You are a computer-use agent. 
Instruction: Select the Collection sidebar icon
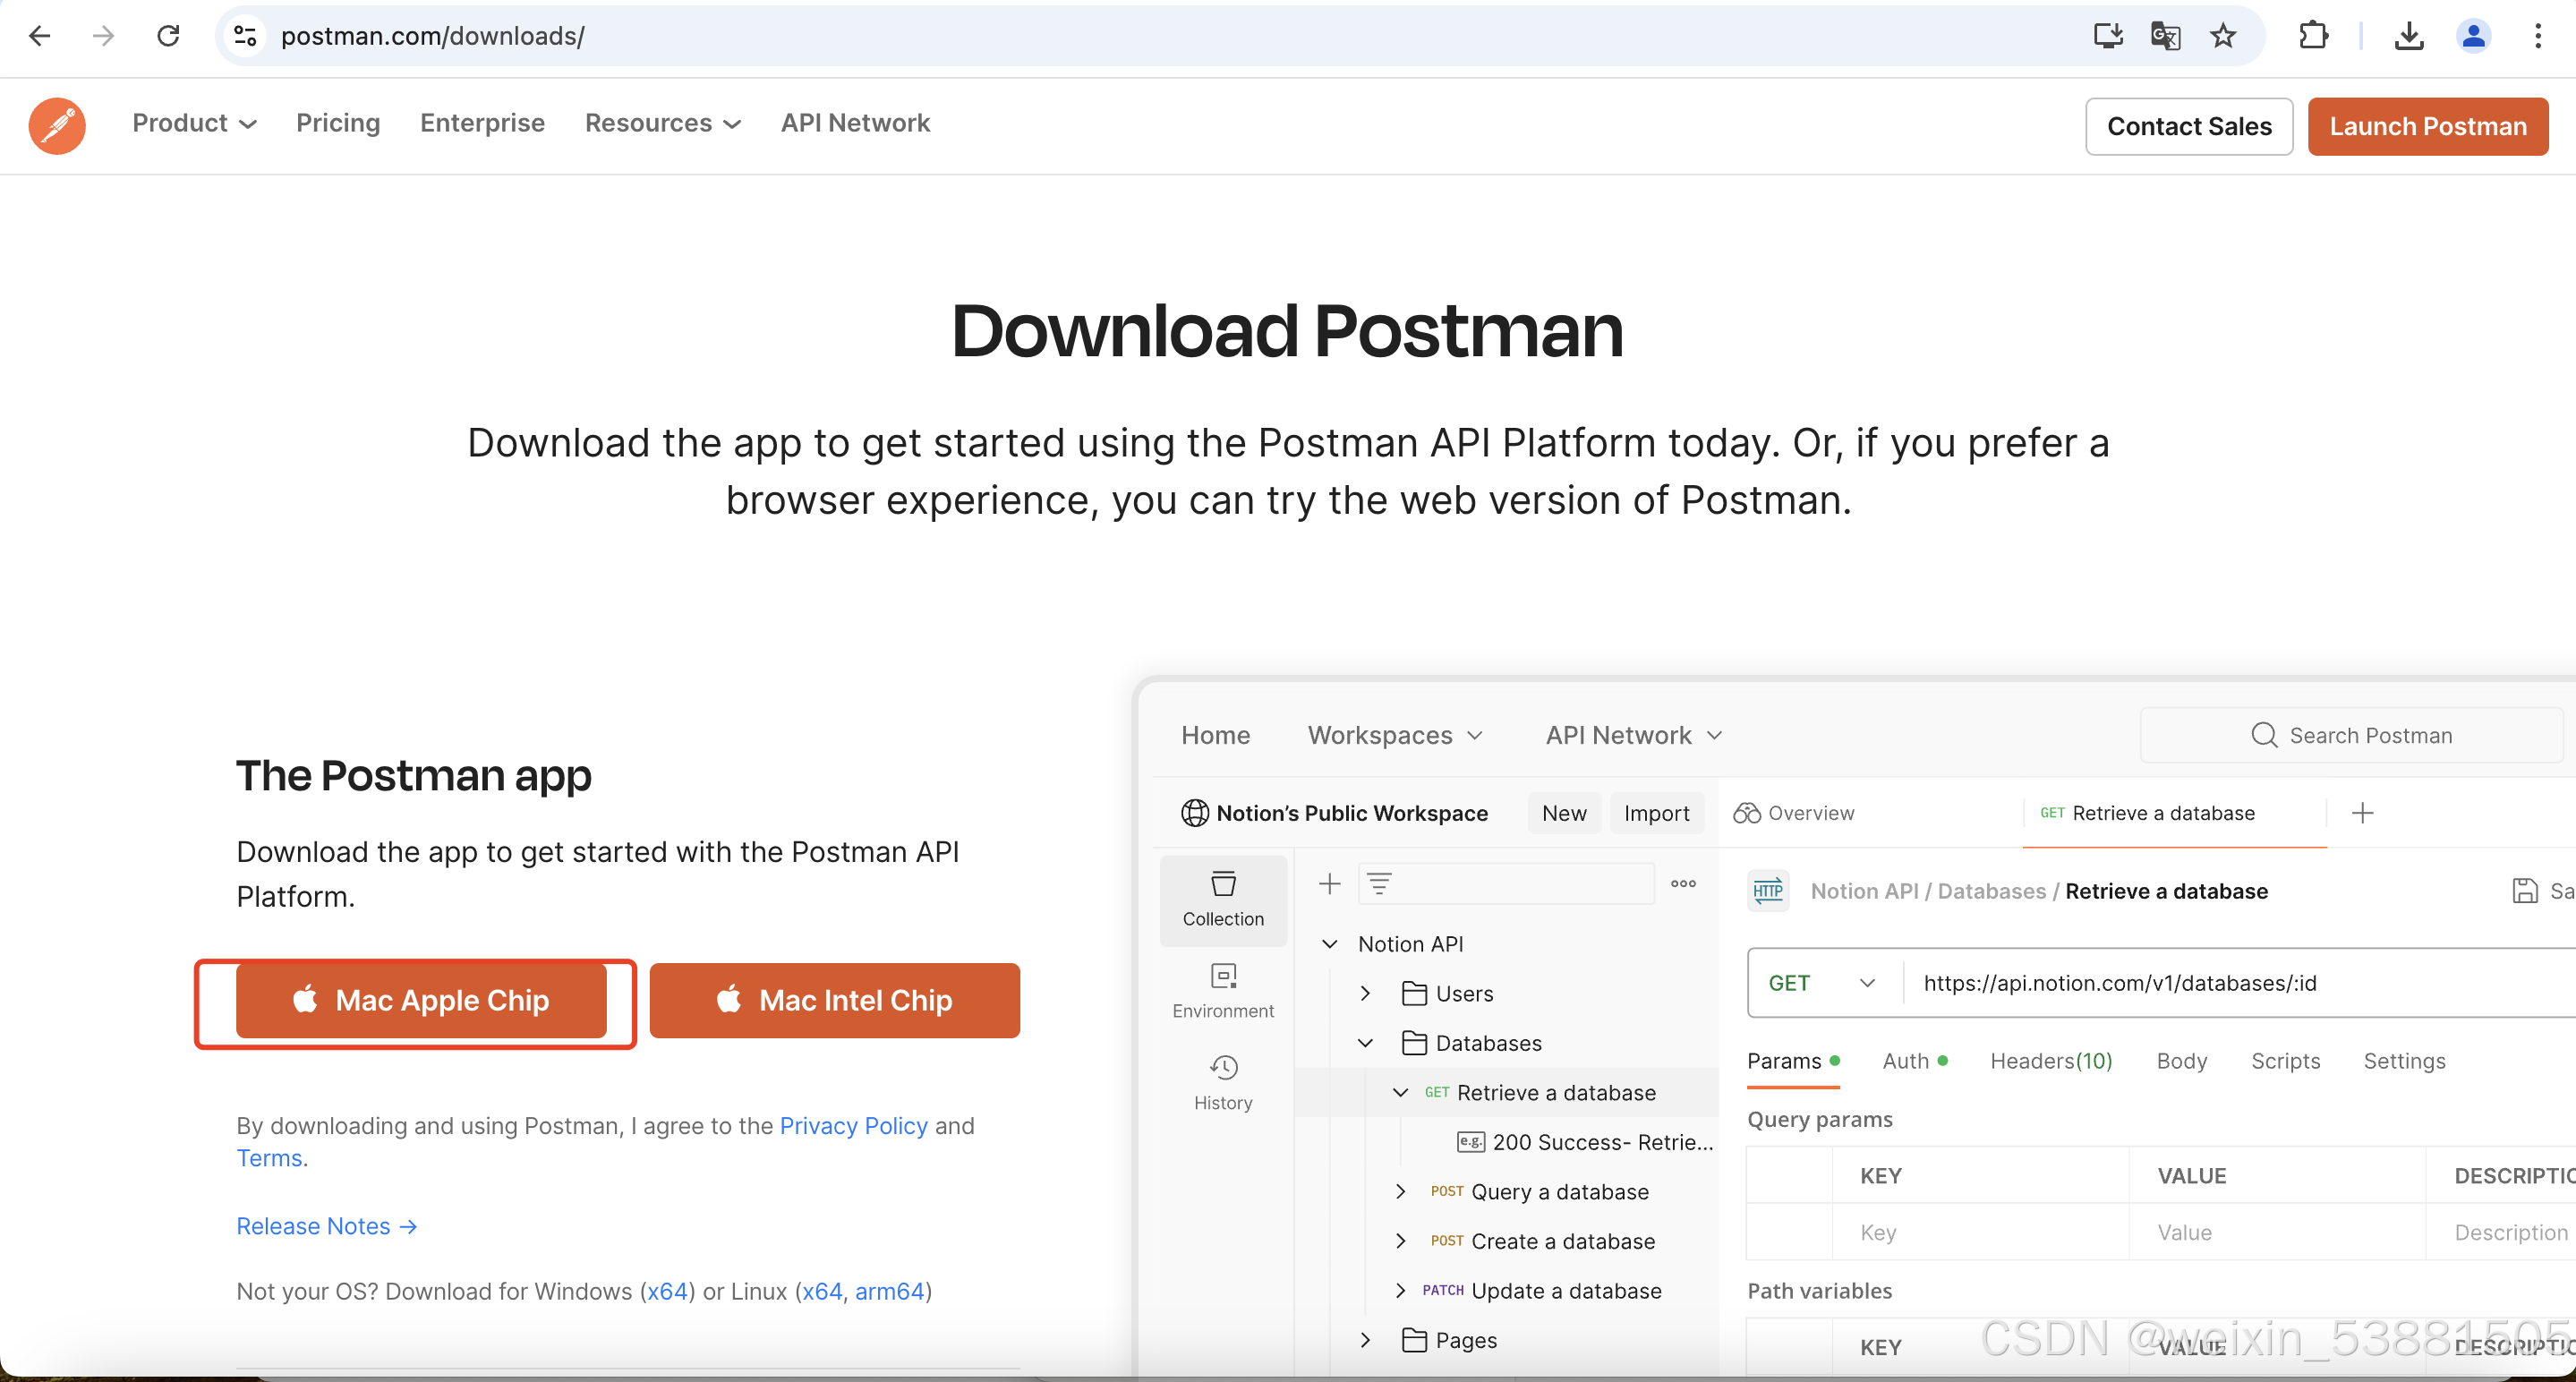(x=1223, y=899)
